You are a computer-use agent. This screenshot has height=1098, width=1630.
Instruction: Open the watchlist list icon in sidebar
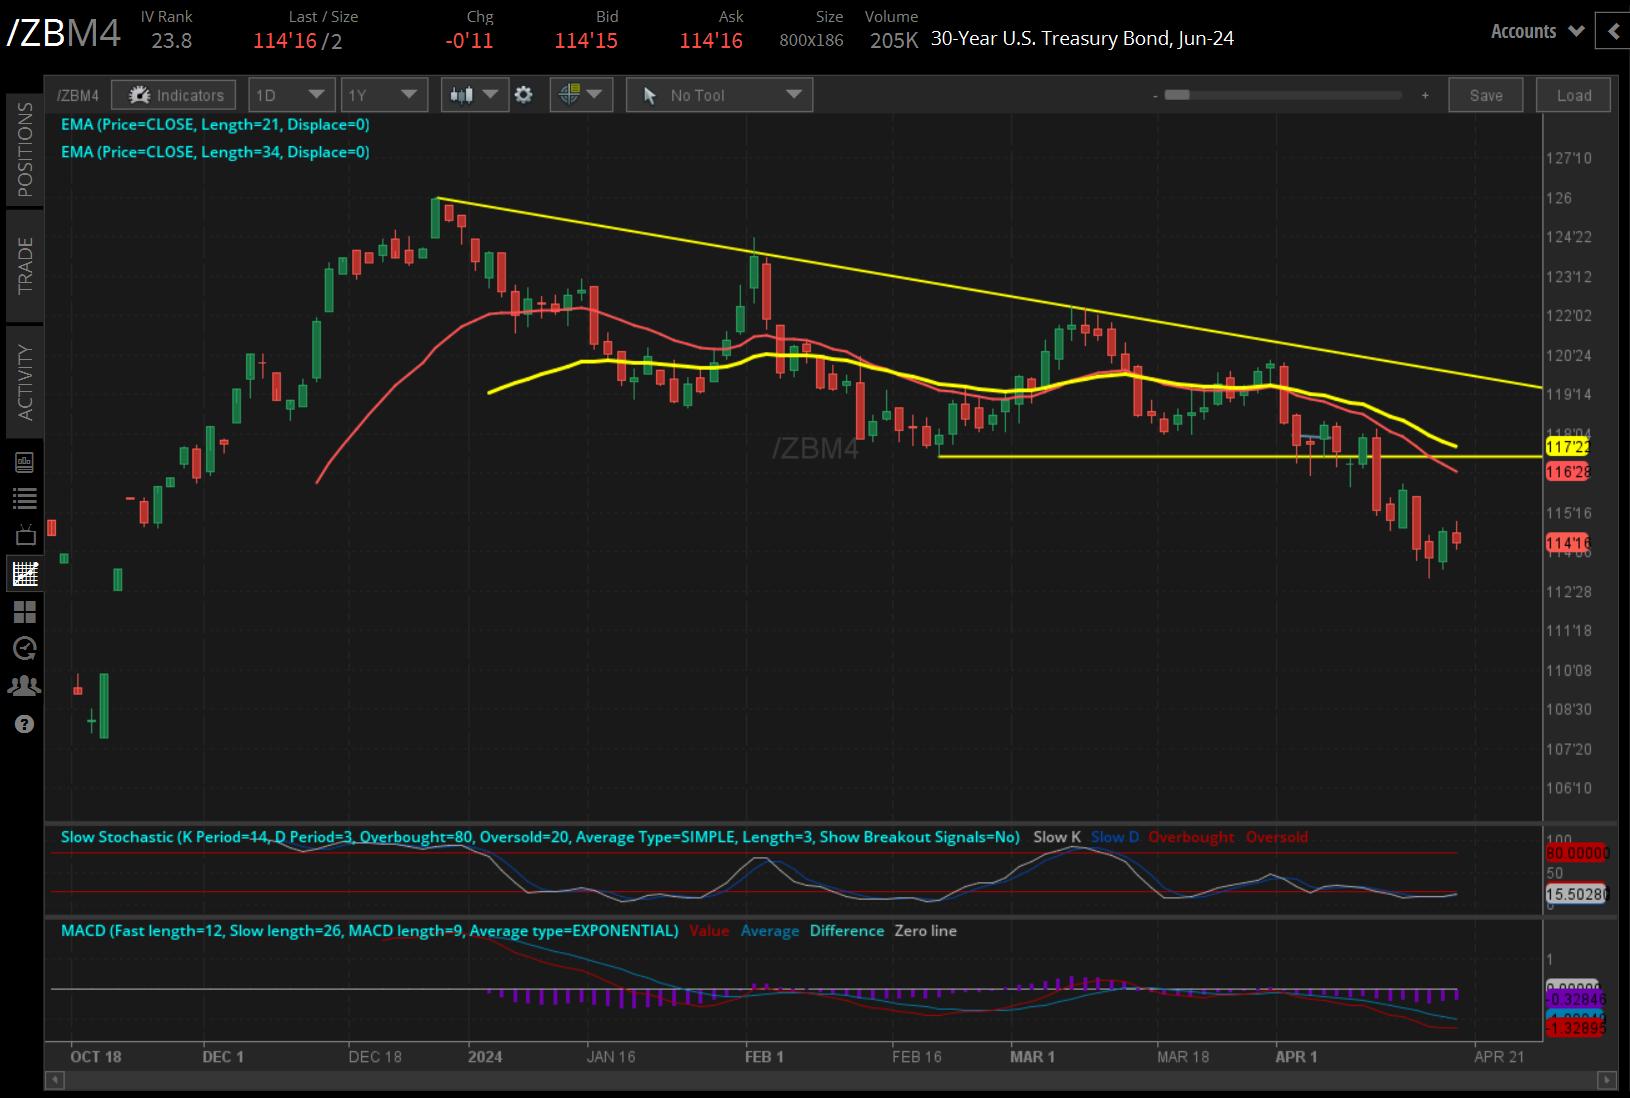point(25,498)
